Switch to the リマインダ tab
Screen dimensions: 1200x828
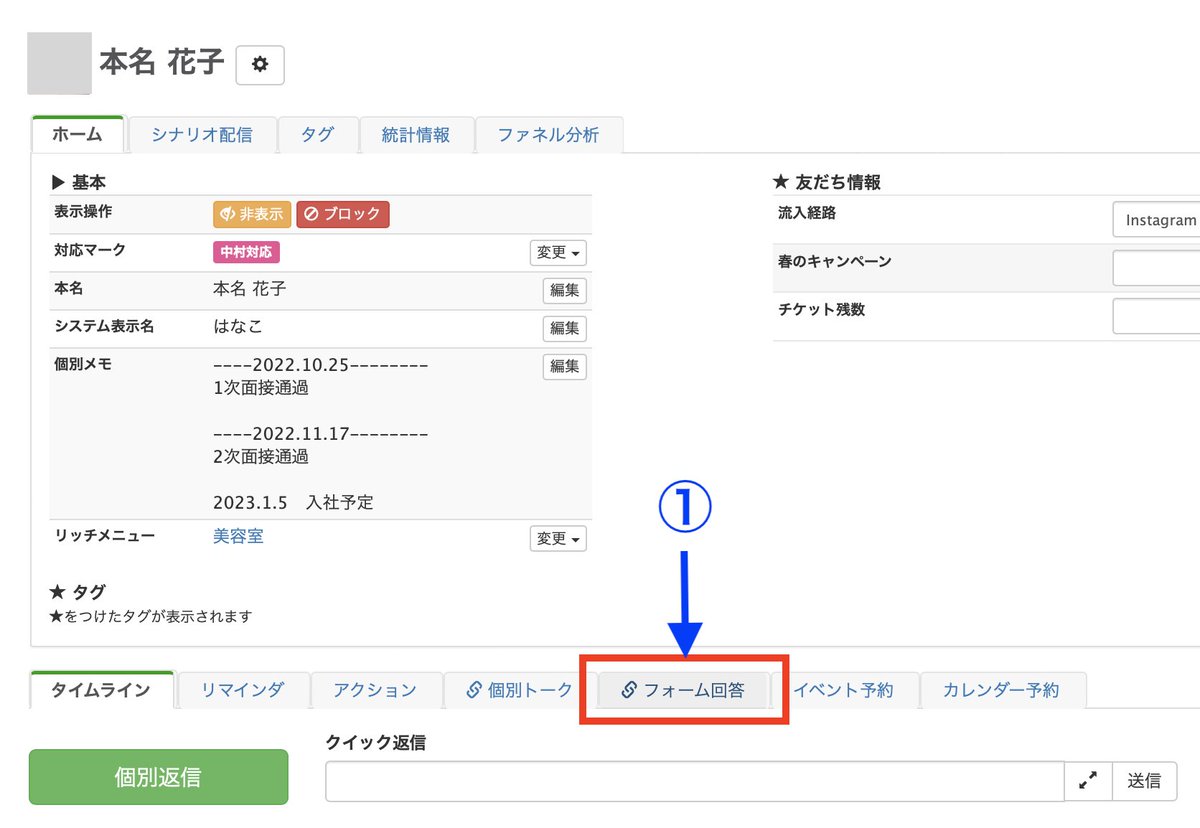[x=242, y=688]
